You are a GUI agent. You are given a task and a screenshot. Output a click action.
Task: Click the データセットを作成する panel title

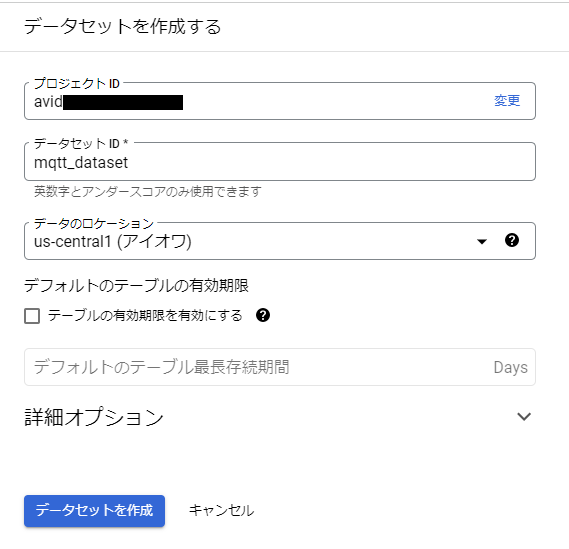click(122, 26)
